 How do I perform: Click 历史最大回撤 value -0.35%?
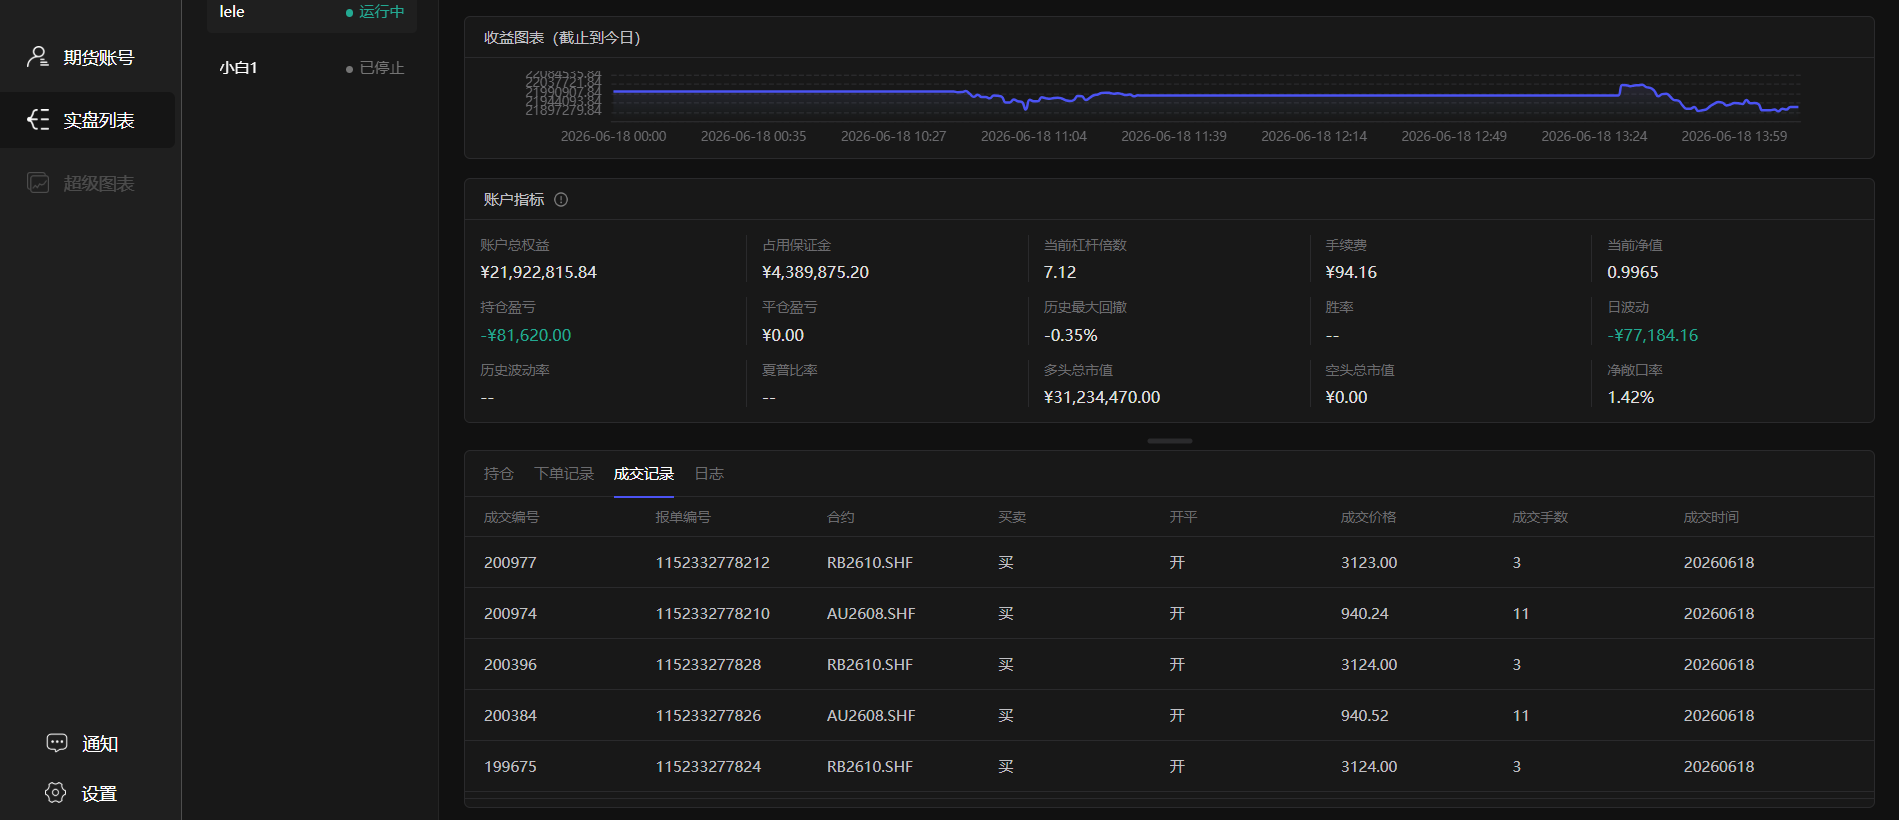(1070, 335)
